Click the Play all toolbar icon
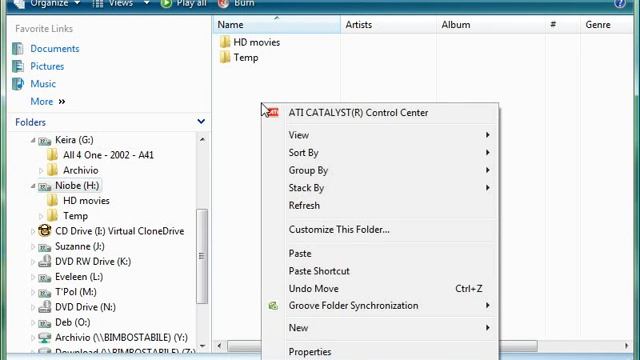Viewport: 640px width, 360px height. click(166, 4)
